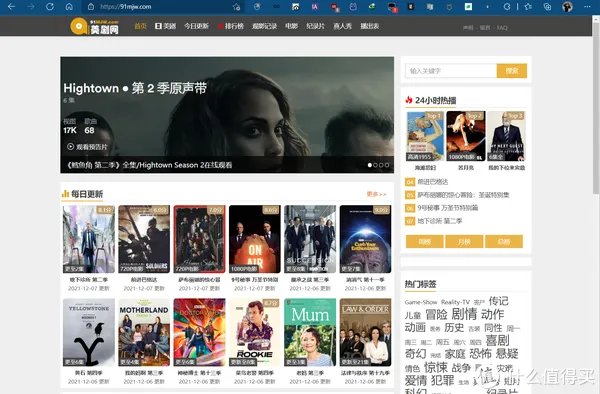The height and width of the screenshot is (394, 600).
Task: Open The Rookie poster
Action: coord(255,332)
